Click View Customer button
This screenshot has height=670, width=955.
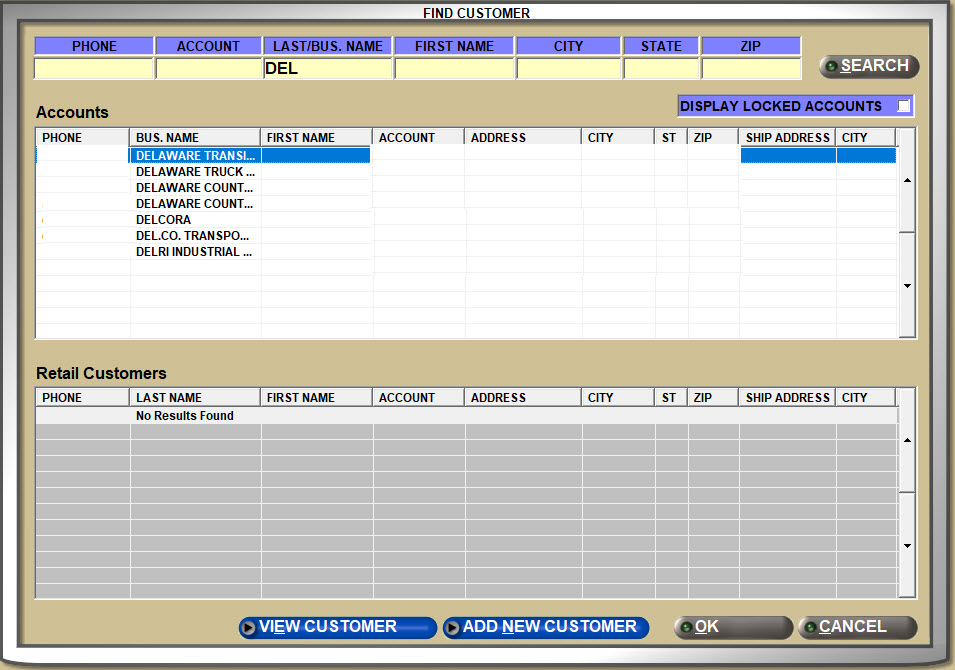(338, 627)
